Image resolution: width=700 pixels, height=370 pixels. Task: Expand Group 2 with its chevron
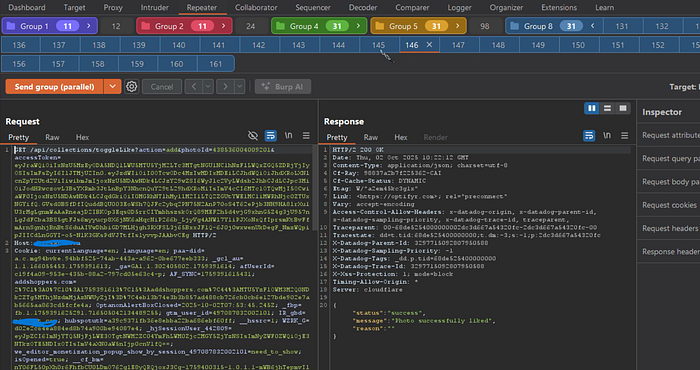click(x=223, y=26)
